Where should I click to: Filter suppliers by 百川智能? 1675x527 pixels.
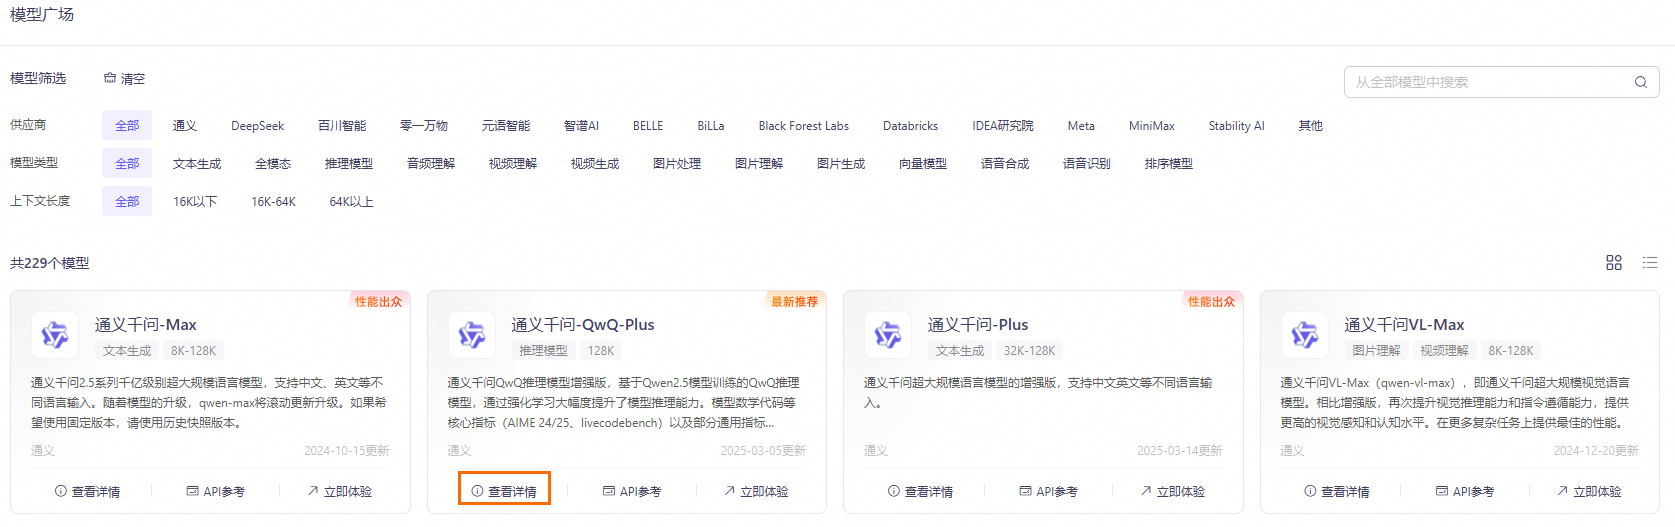(342, 126)
